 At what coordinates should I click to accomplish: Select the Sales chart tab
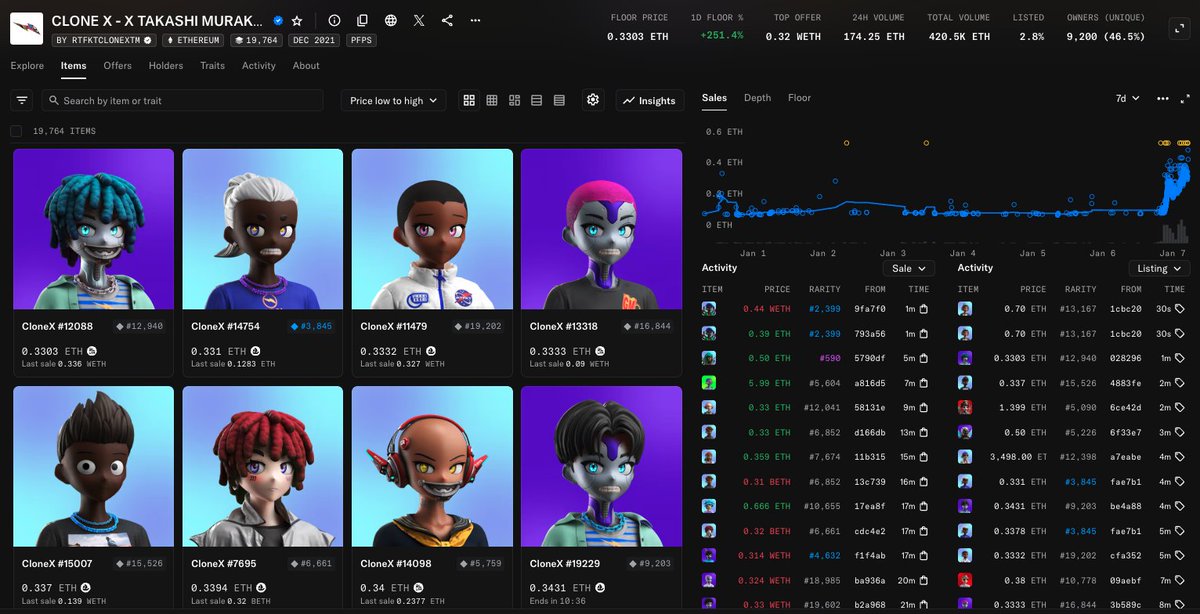coord(714,98)
